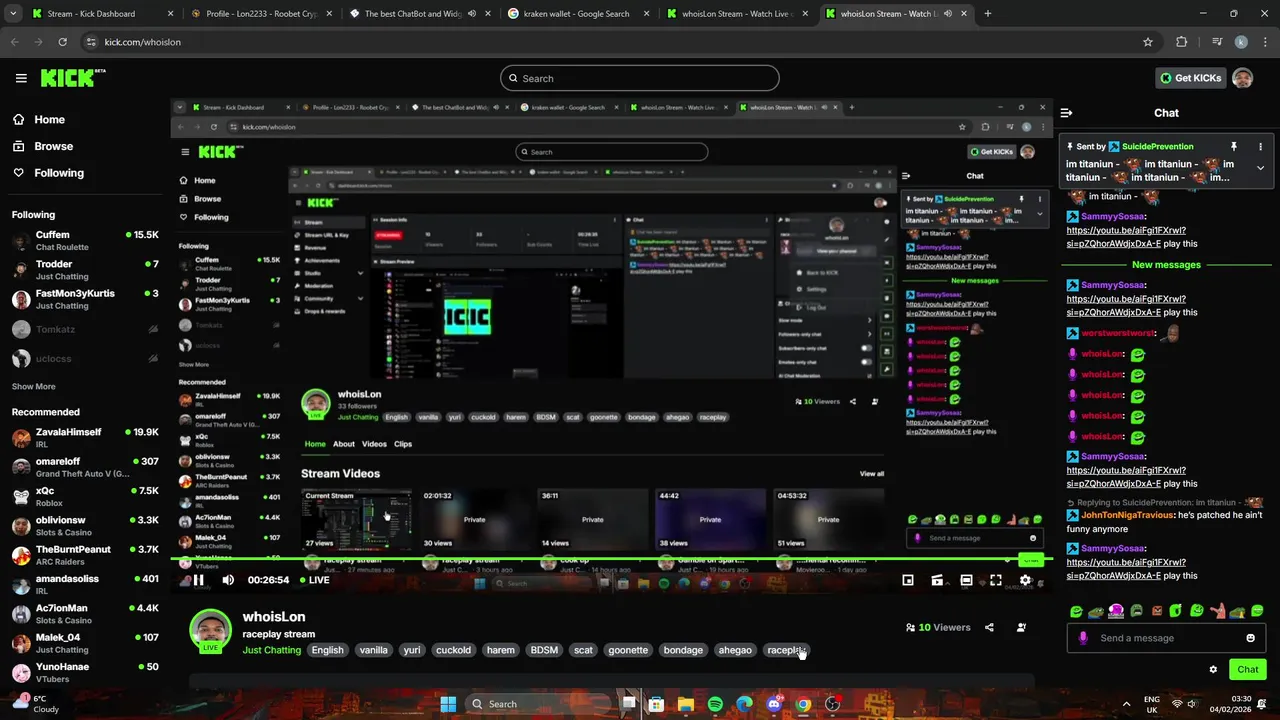Click the vanilla tag pill
This screenshot has width=1280, height=720.
pos(373,650)
